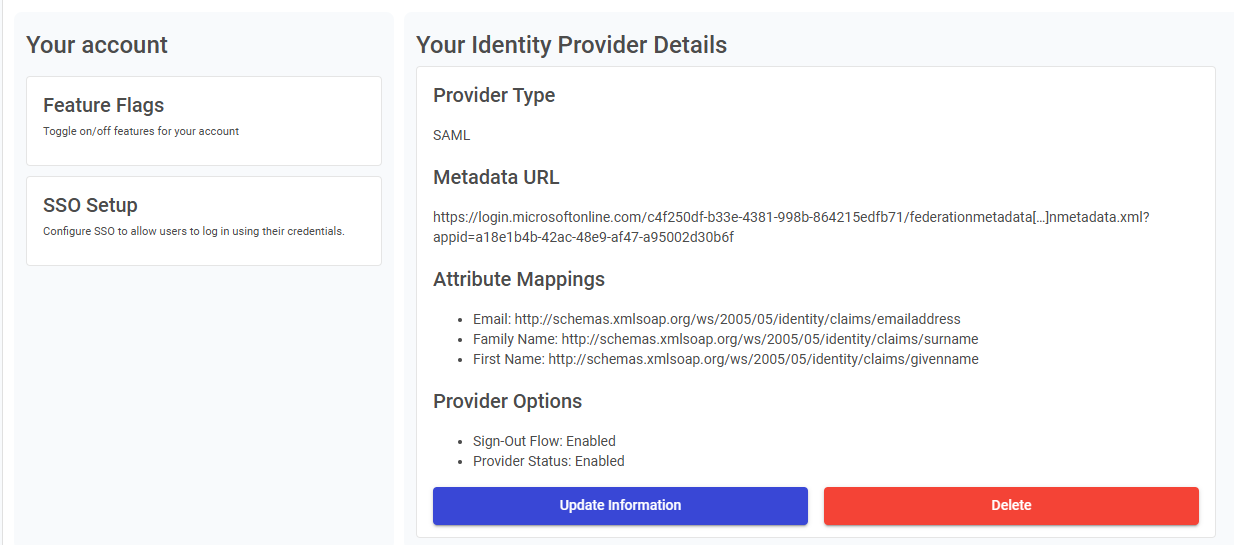The width and height of the screenshot is (1234, 545).
Task: Click the Provider Options heading
Action: pos(507,402)
